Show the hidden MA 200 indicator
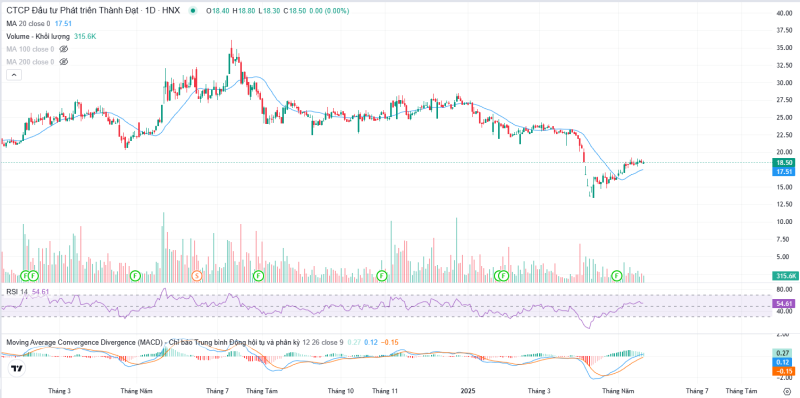 [x=63, y=62]
